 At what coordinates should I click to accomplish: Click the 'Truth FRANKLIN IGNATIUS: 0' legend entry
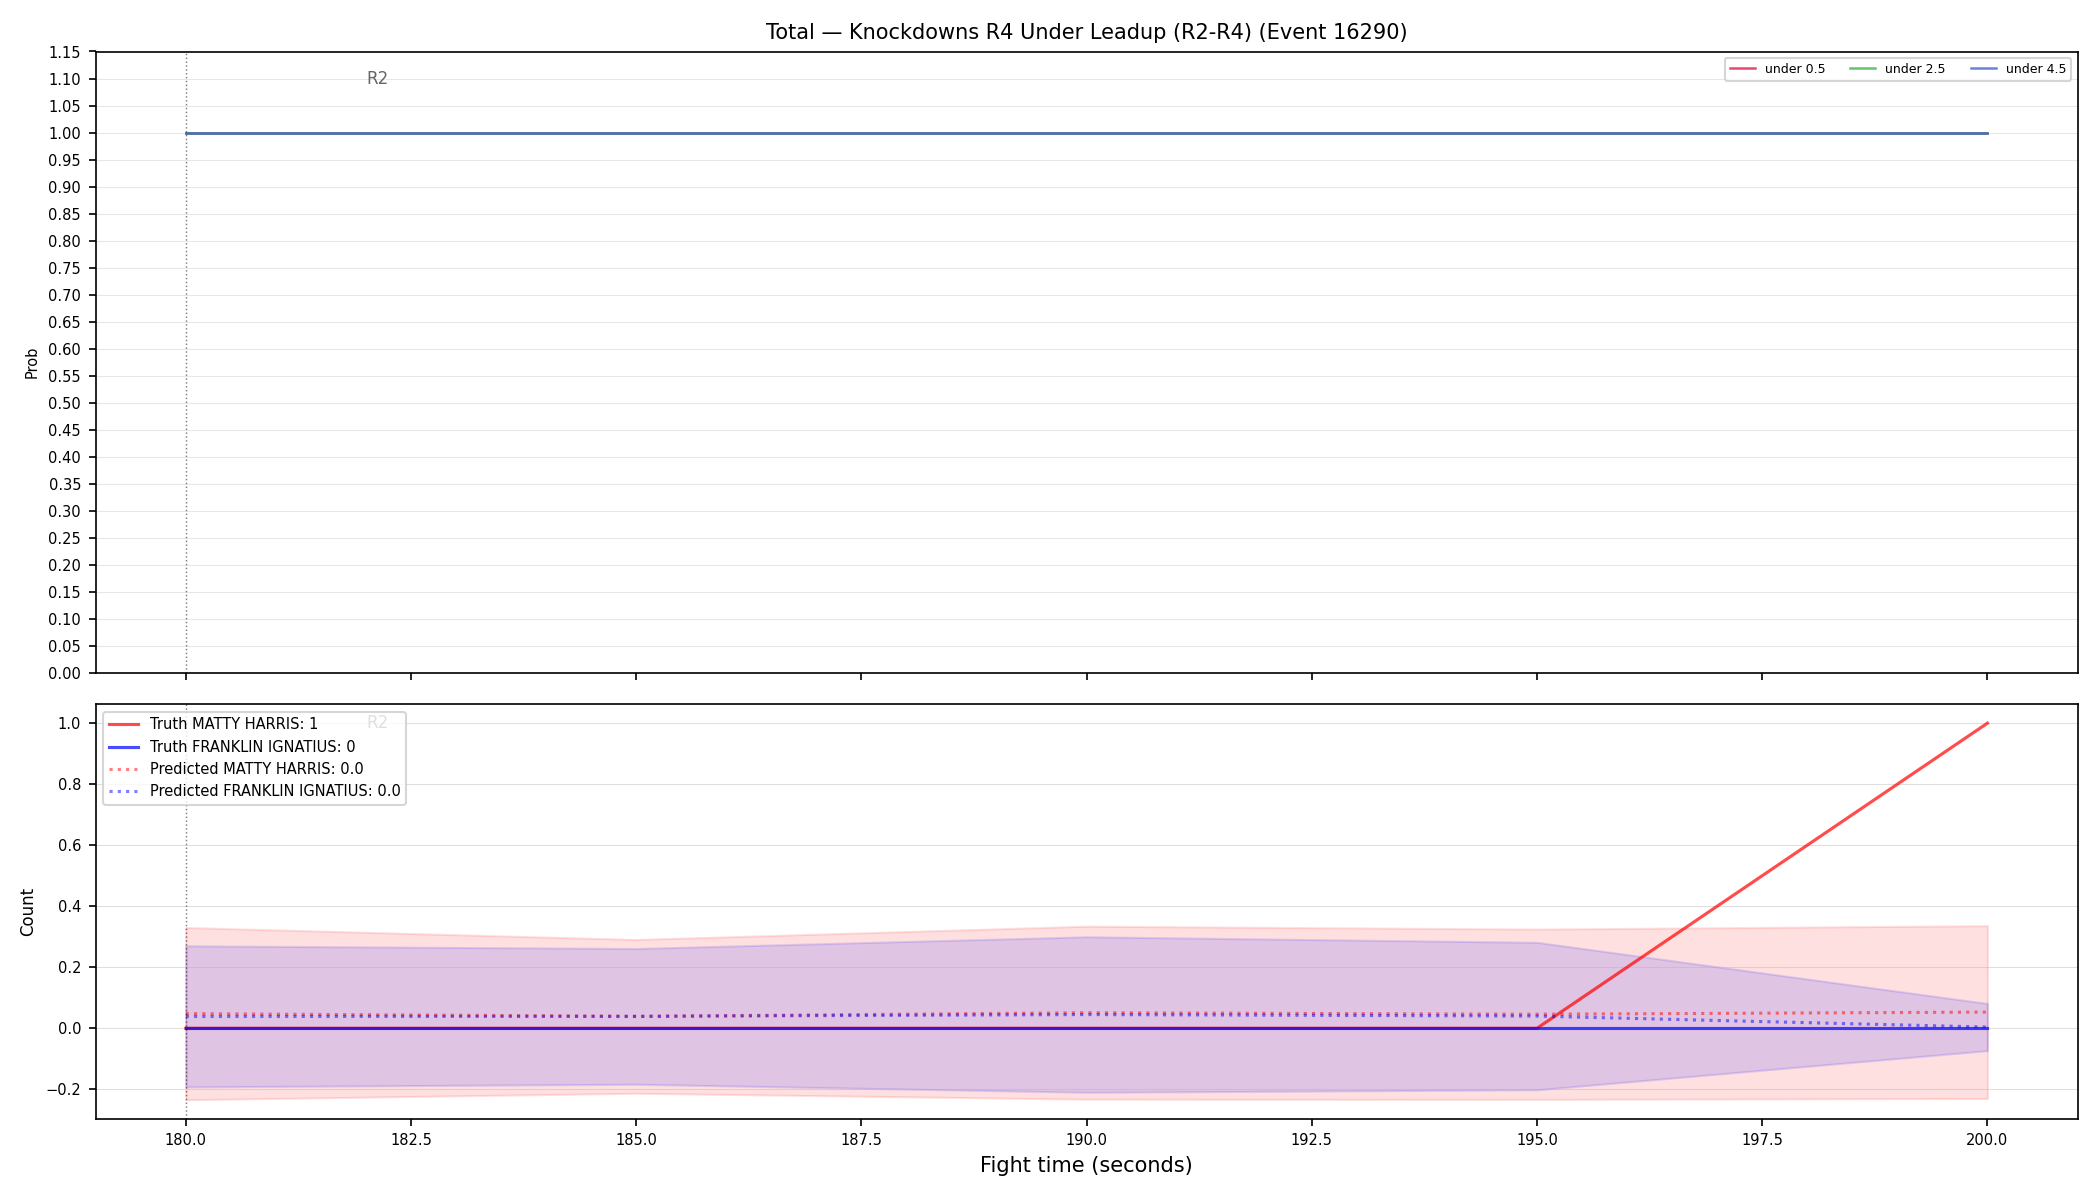tap(231, 747)
